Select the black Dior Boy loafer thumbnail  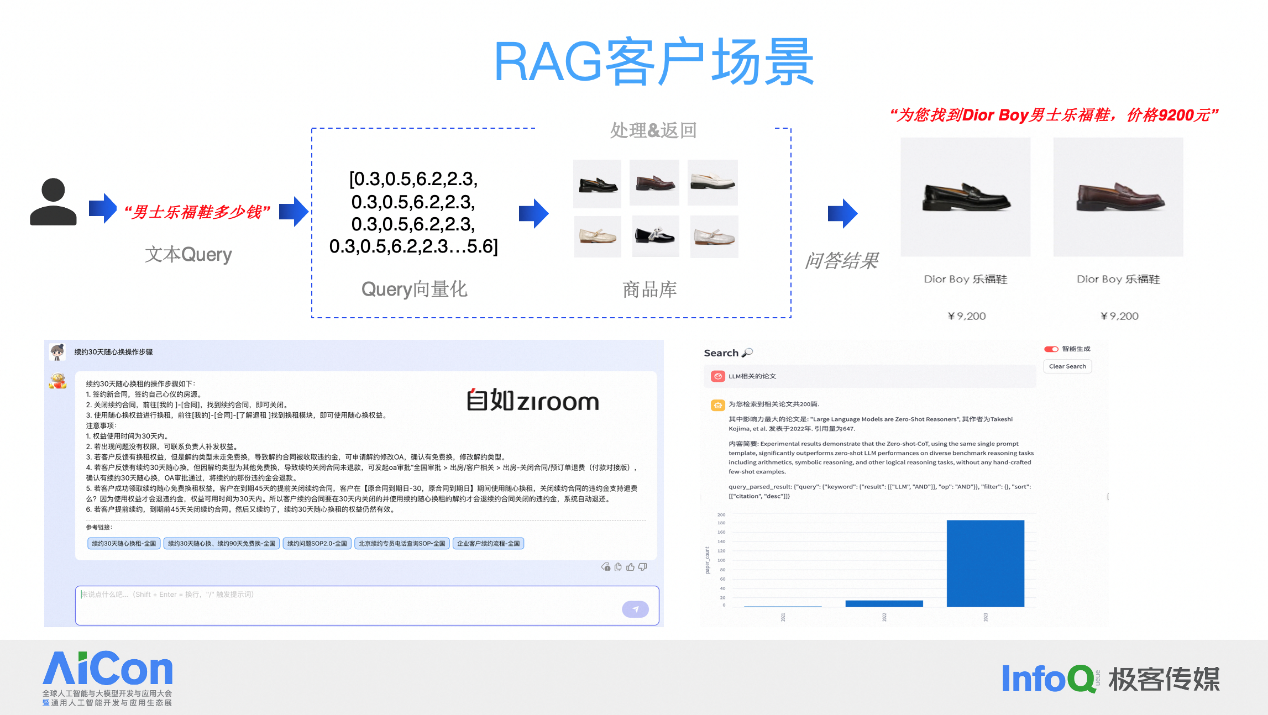coord(964,197)
